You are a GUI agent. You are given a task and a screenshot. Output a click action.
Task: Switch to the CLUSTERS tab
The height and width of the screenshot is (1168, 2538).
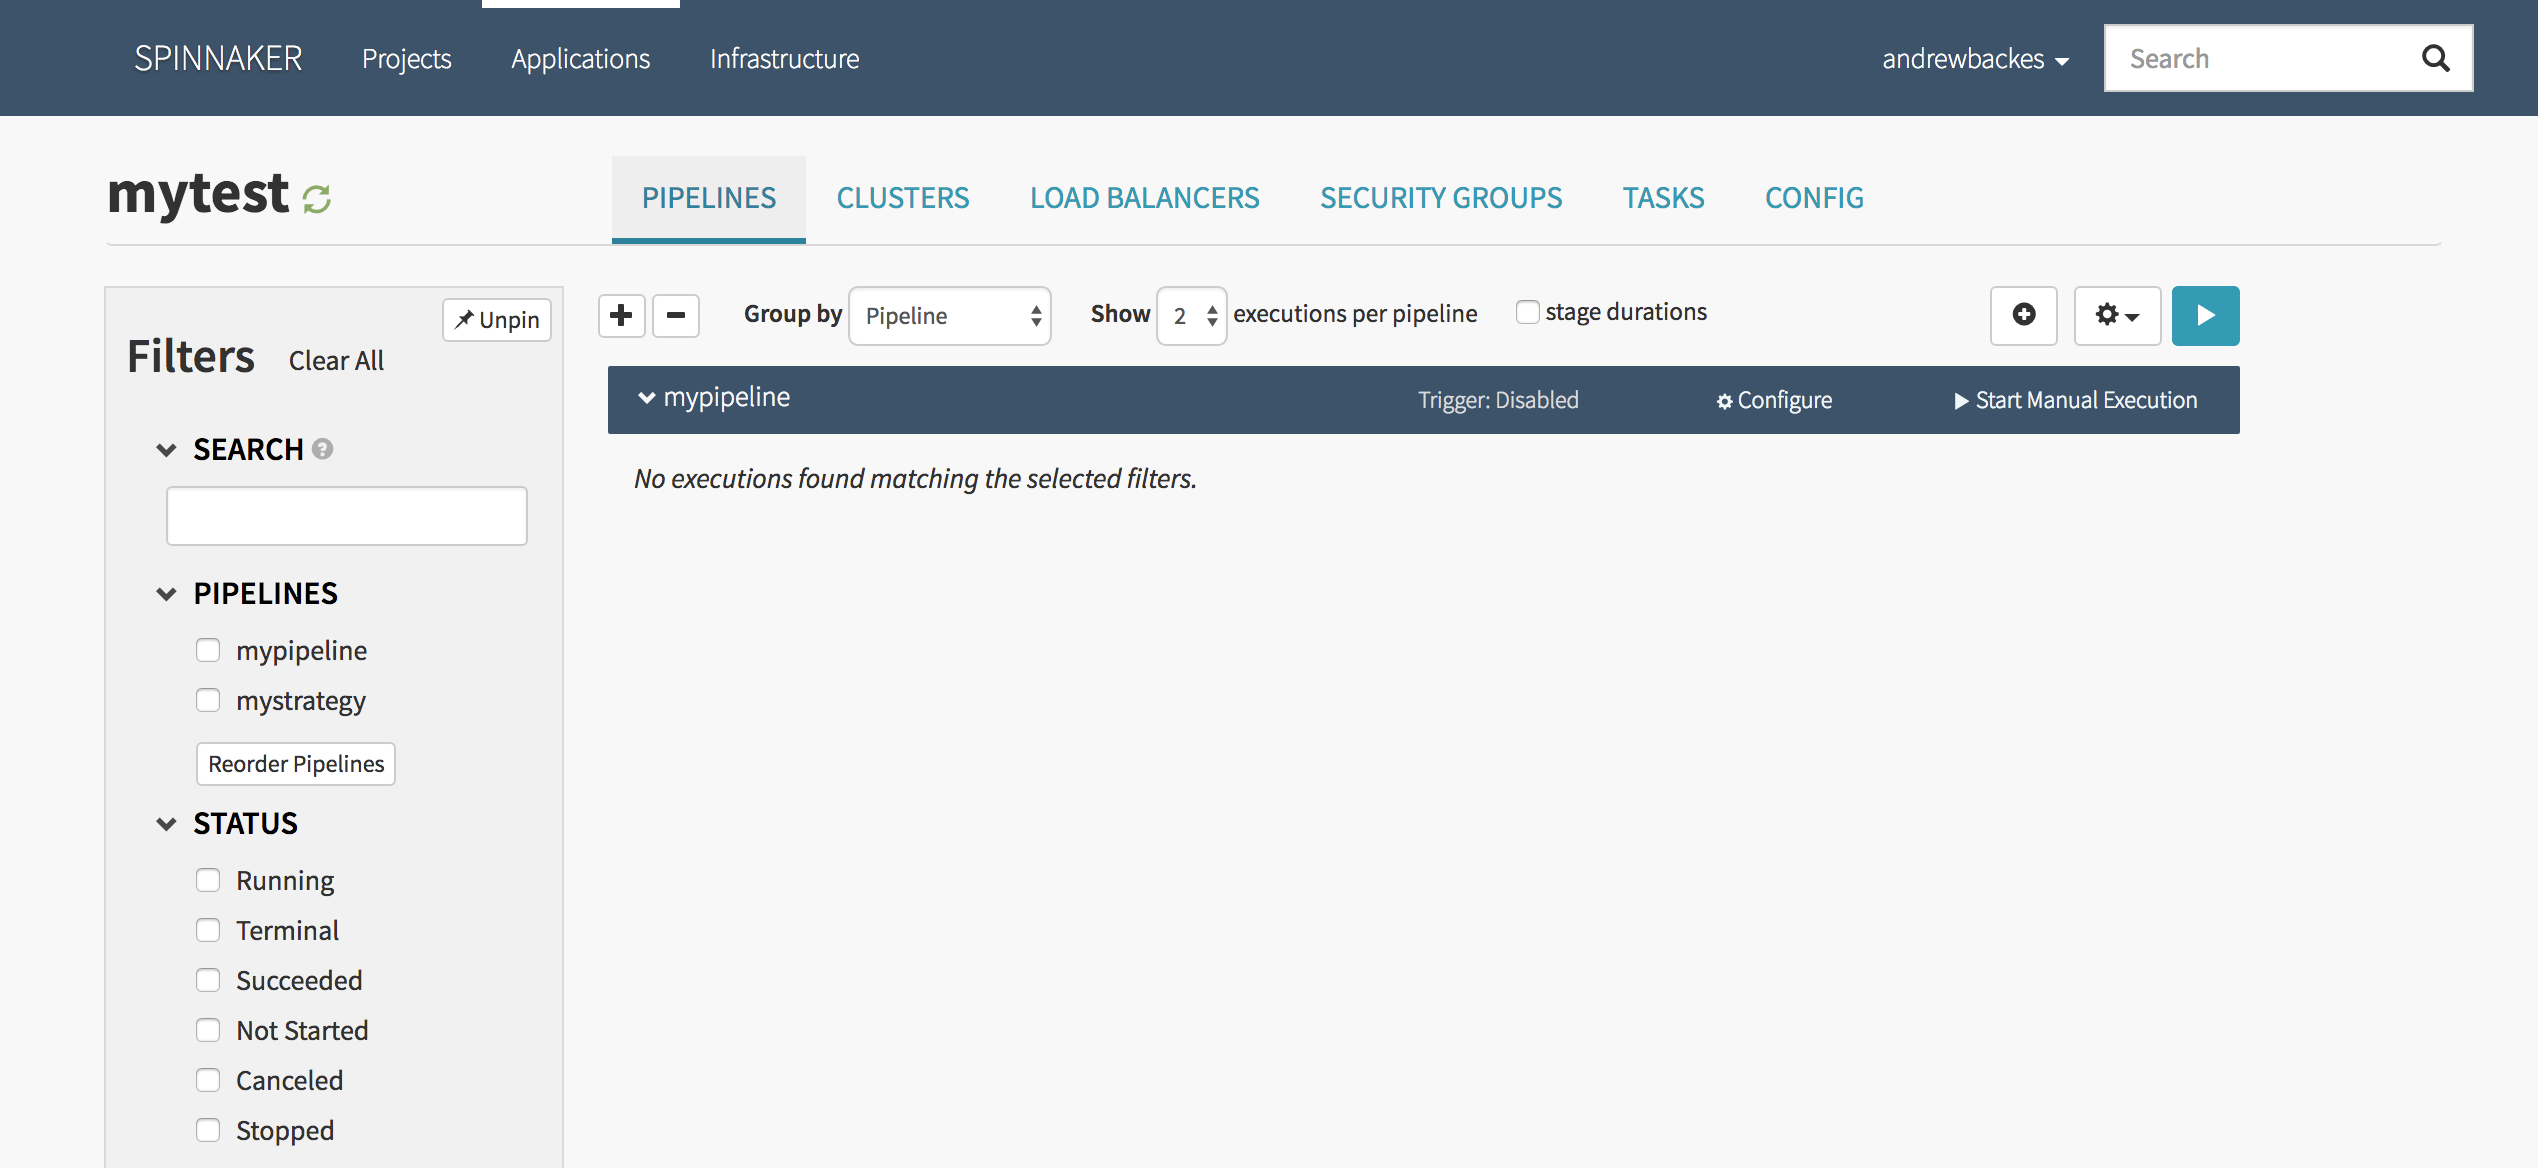pyautogui.click(x=903, y=198)
